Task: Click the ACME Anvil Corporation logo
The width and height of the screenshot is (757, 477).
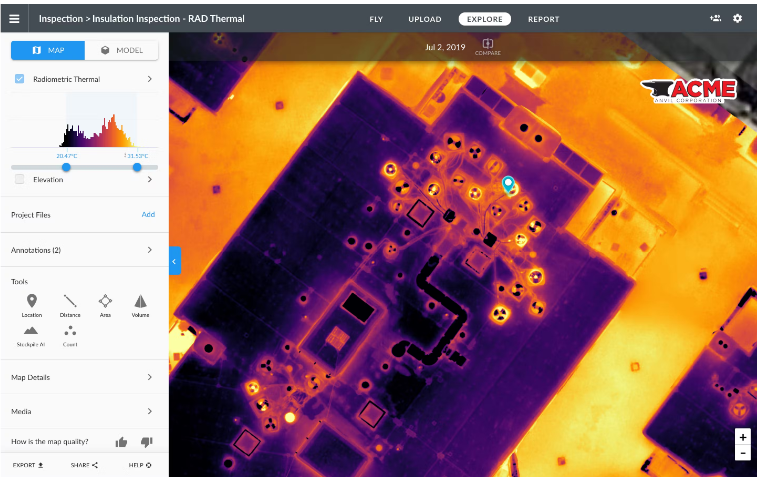Action: [689, 90]
